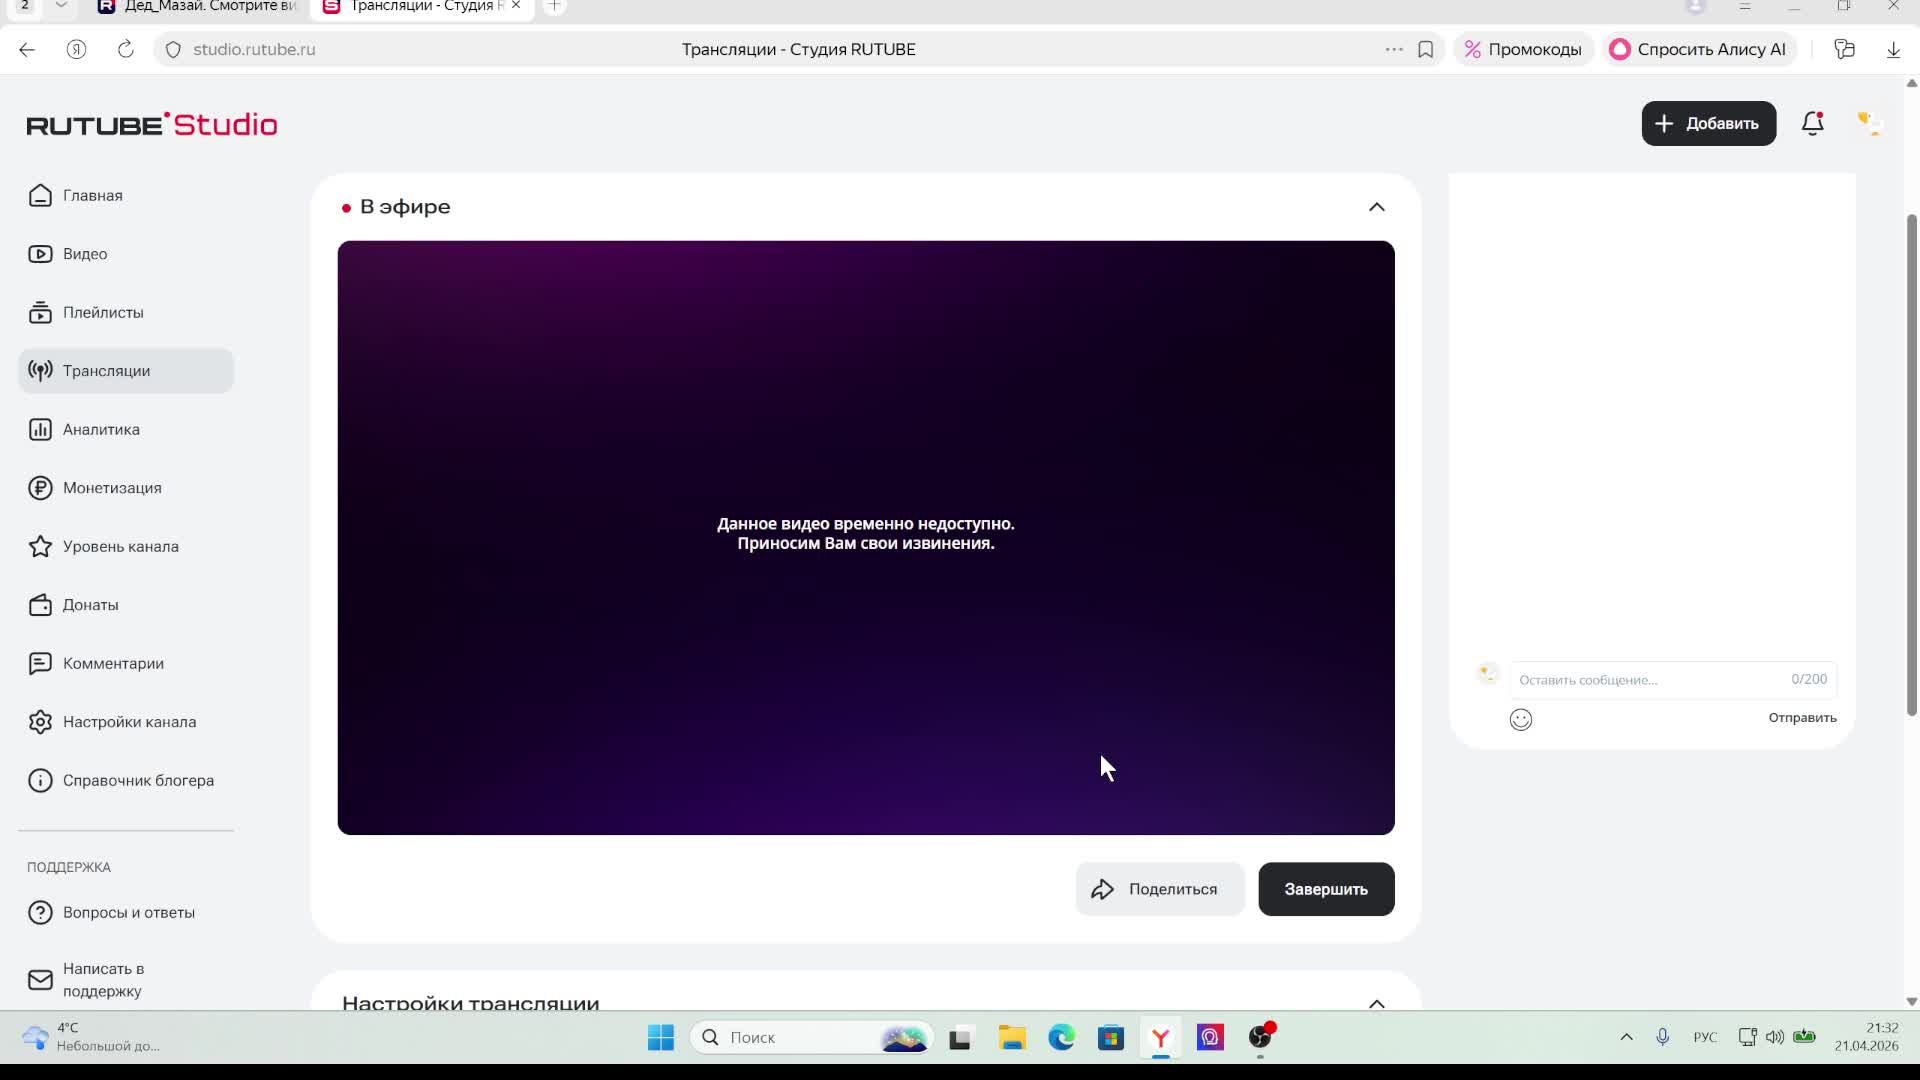Go to Монетизация in the sidebar
Viewport: 1920px width, 1080px height.
tap(112, 488)
